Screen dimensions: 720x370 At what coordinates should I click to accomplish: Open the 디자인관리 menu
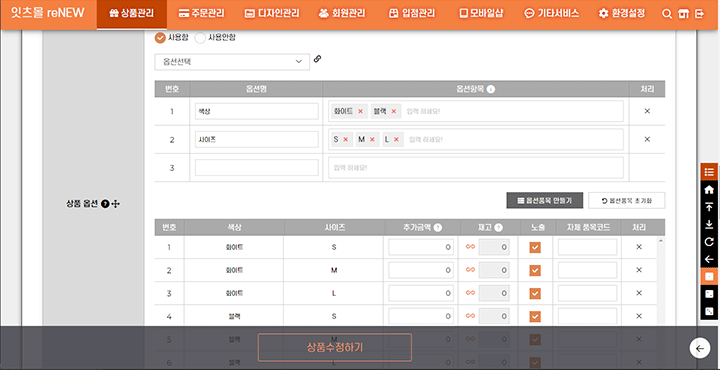coord(272,14)
